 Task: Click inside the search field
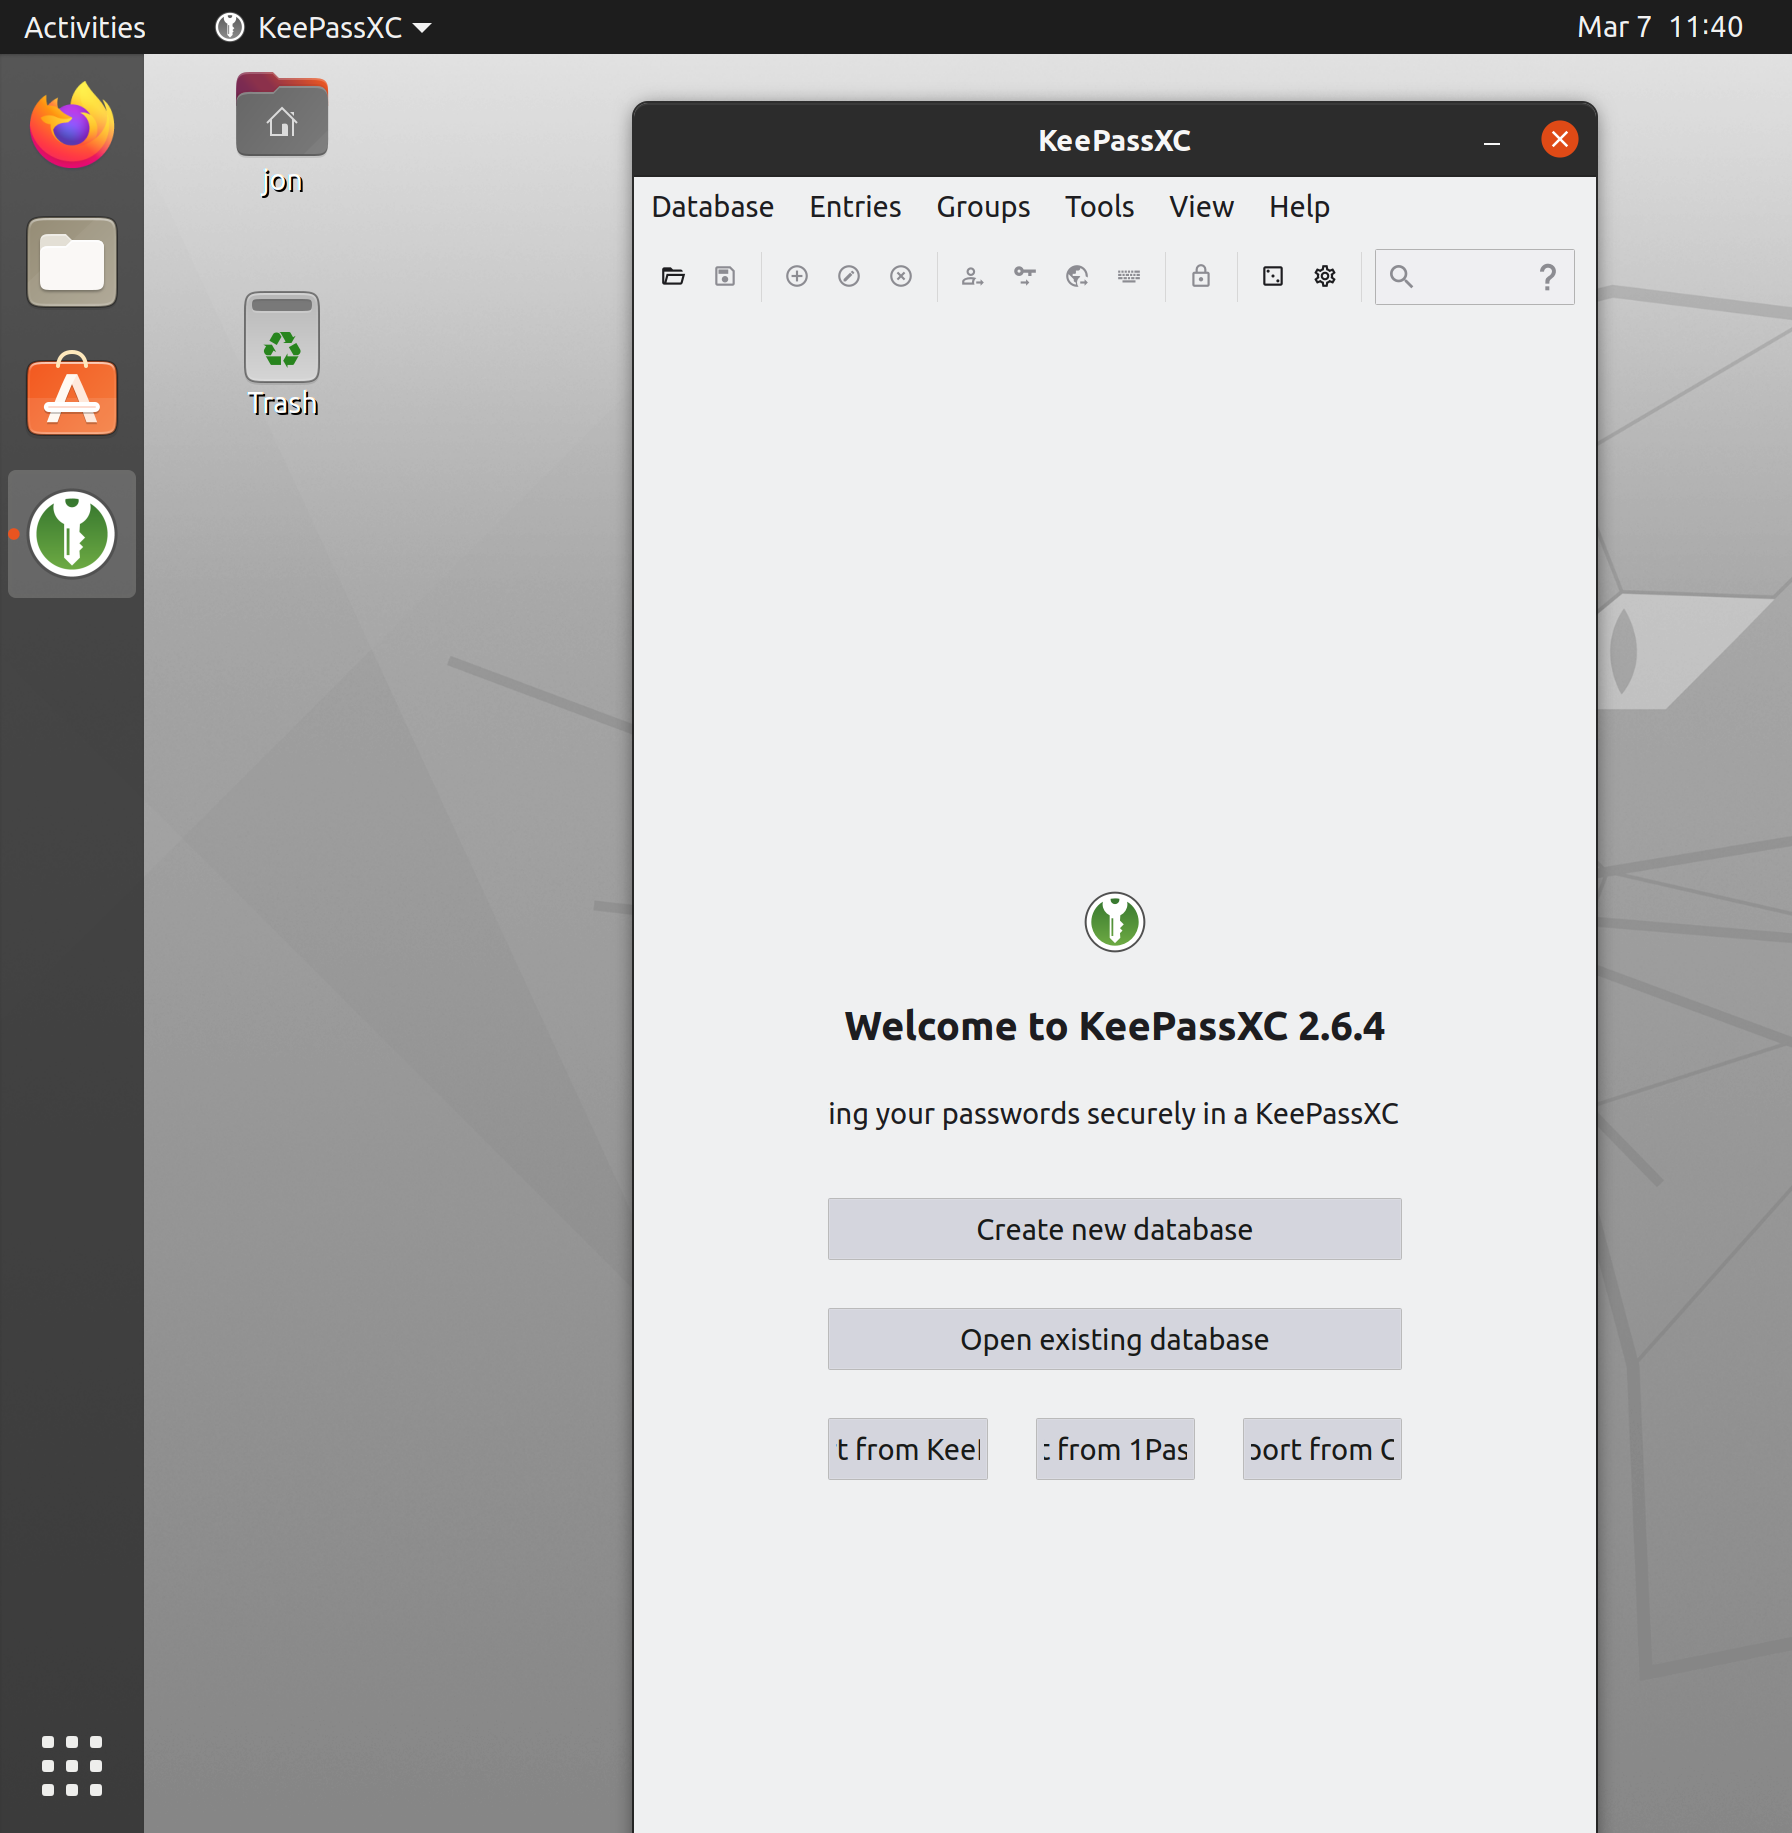coord(1465,276)
